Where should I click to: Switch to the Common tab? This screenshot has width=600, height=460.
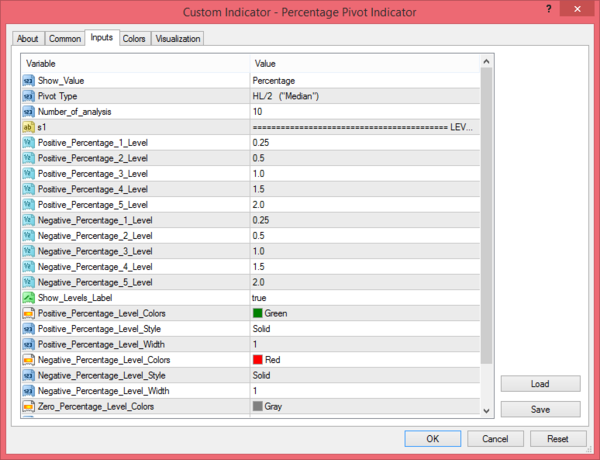65,39
